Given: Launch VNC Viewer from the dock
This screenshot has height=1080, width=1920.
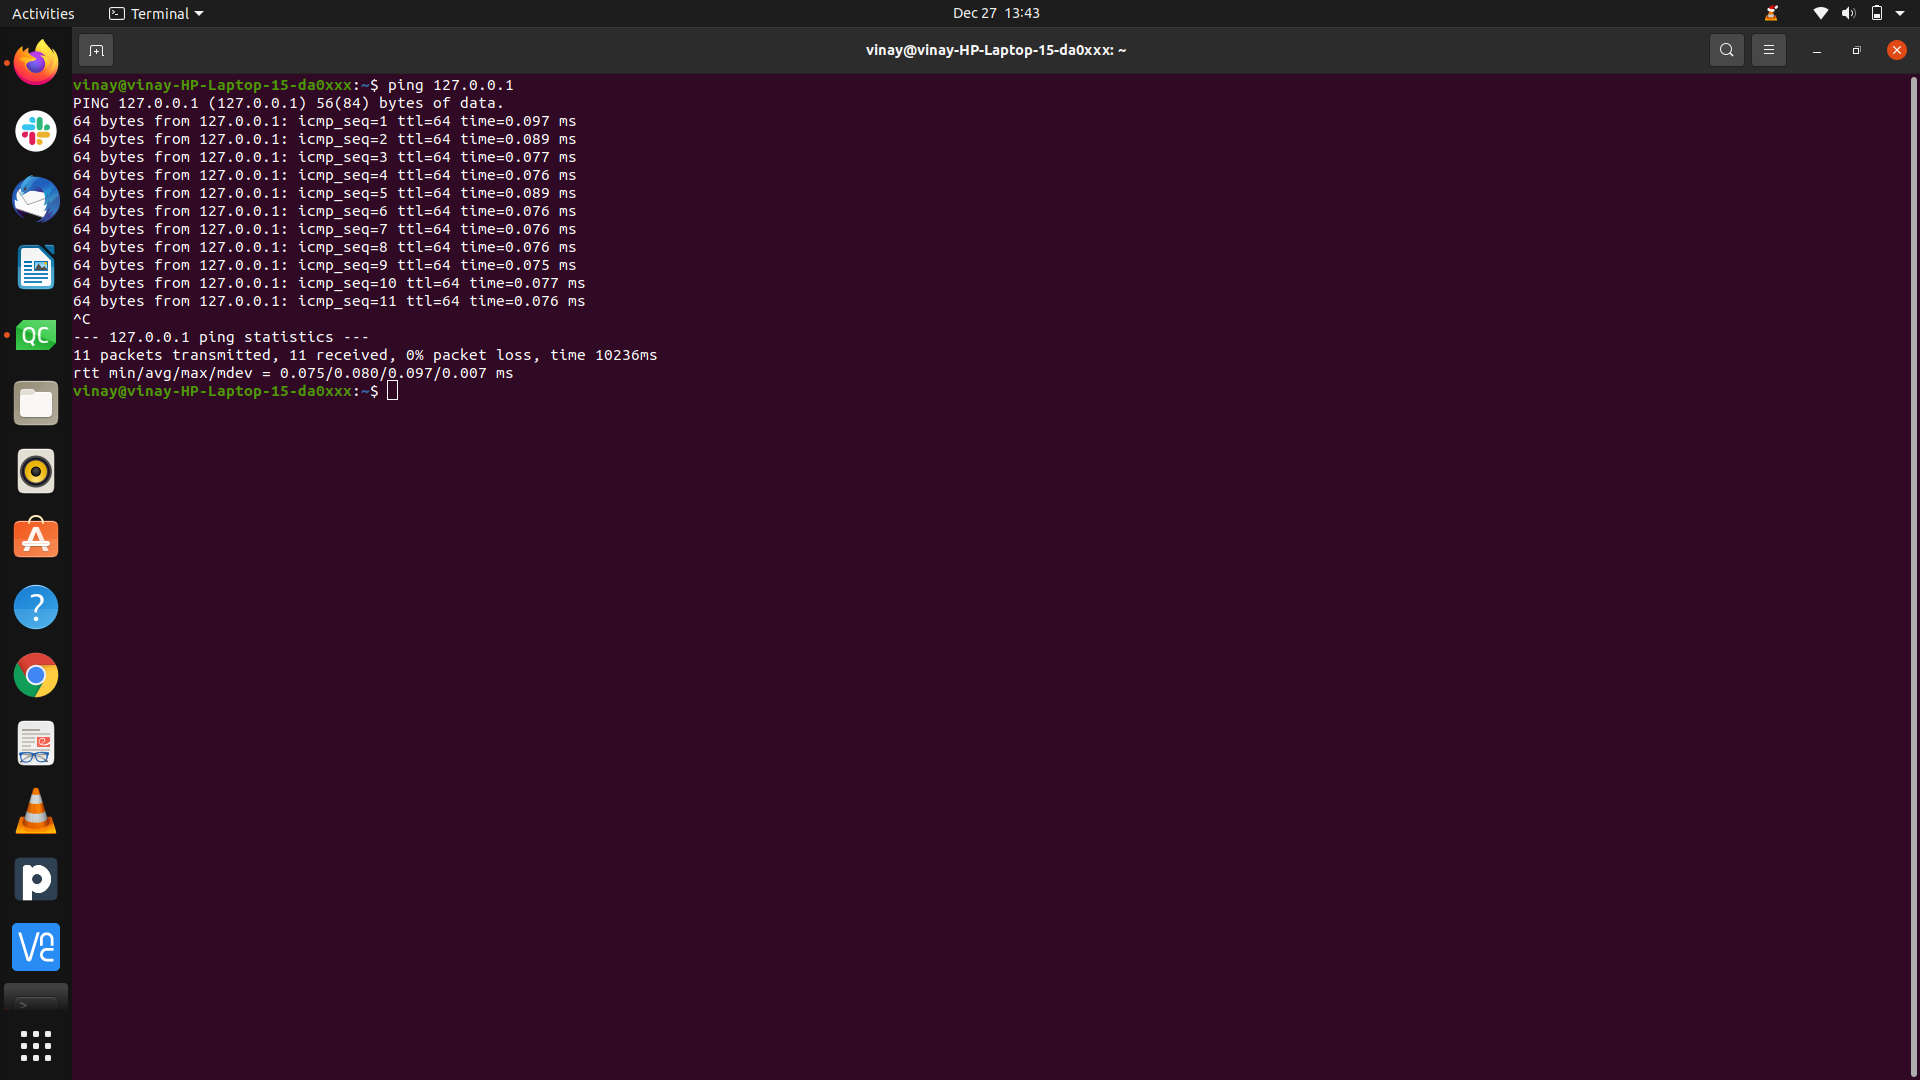Looking at the screenshot, I should point(36,947).
